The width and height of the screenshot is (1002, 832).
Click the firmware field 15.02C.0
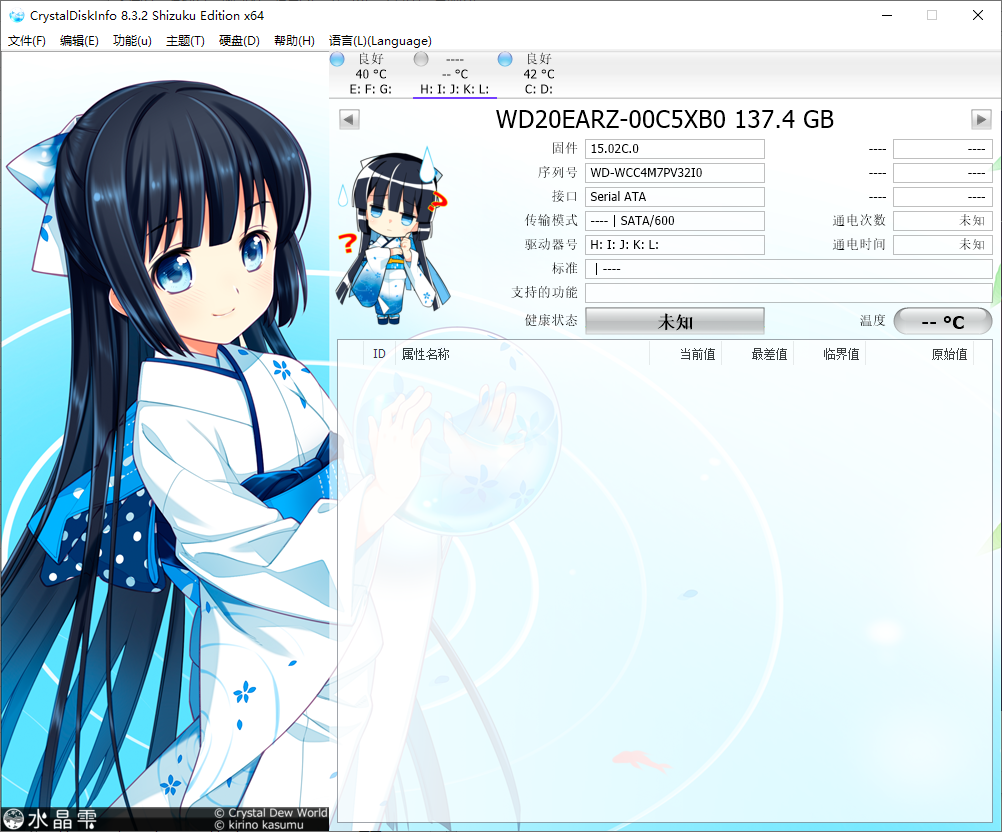pyautogui.click(x=675, y=149)
